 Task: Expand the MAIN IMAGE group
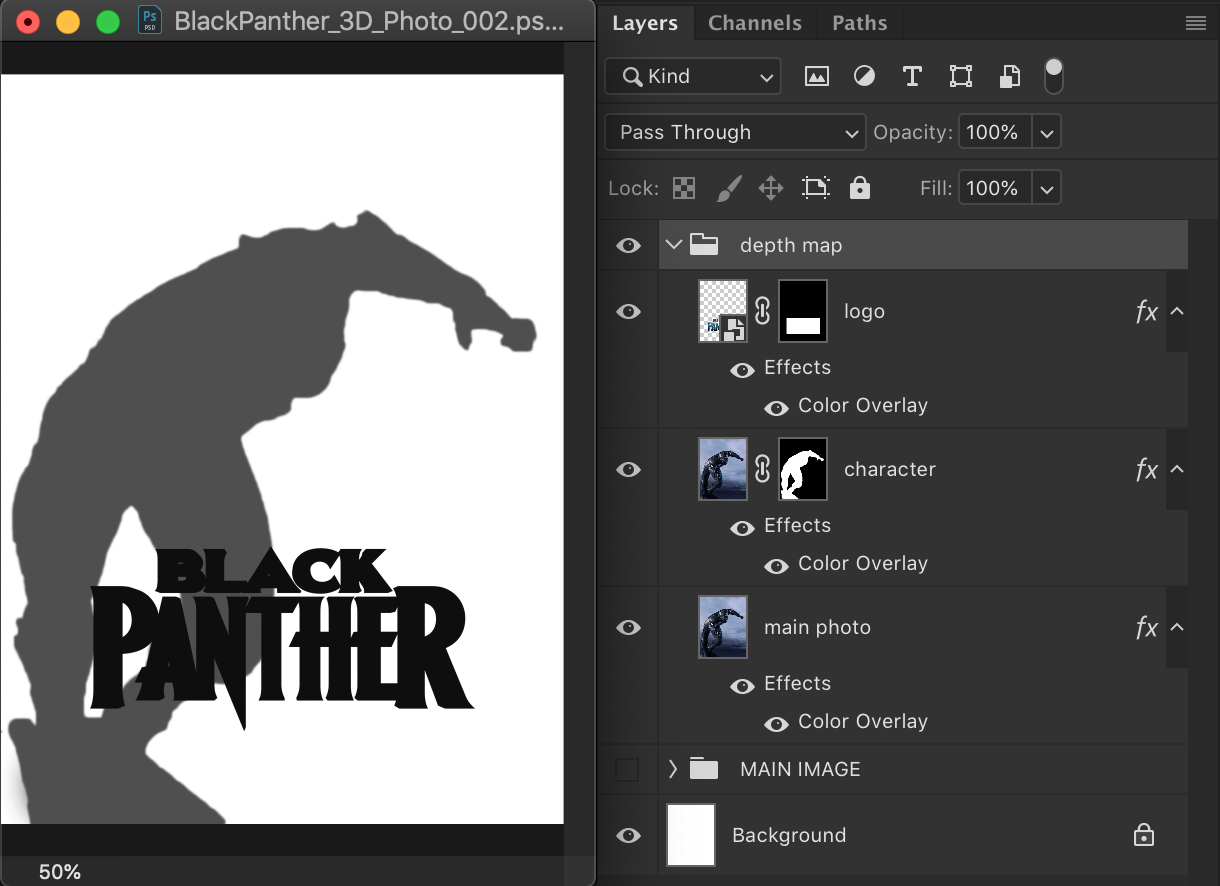[x=673, y=769]
